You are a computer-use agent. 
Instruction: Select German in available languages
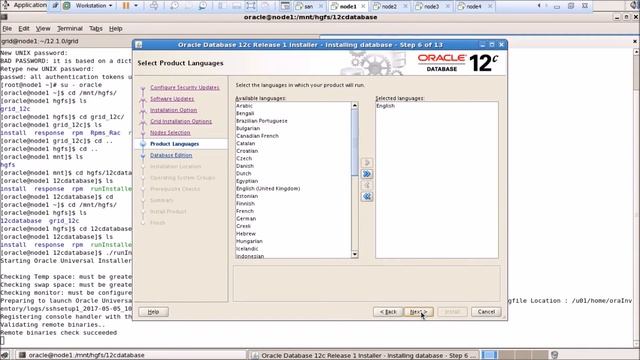(293, 218)
